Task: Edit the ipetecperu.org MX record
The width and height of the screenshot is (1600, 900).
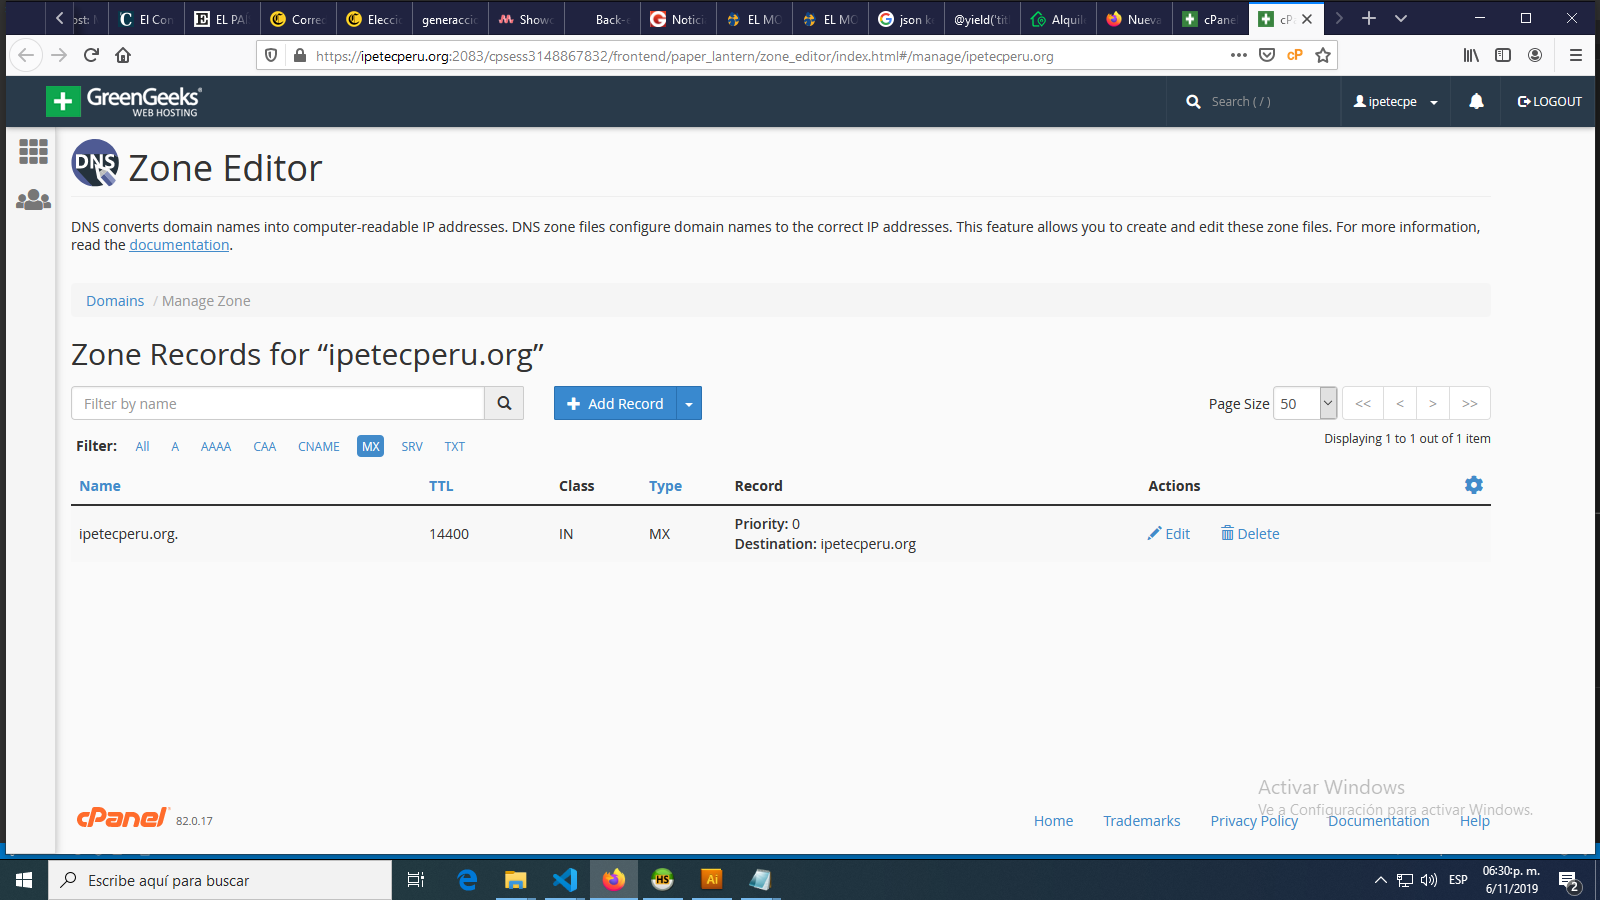Action: tap(1169, 534)
